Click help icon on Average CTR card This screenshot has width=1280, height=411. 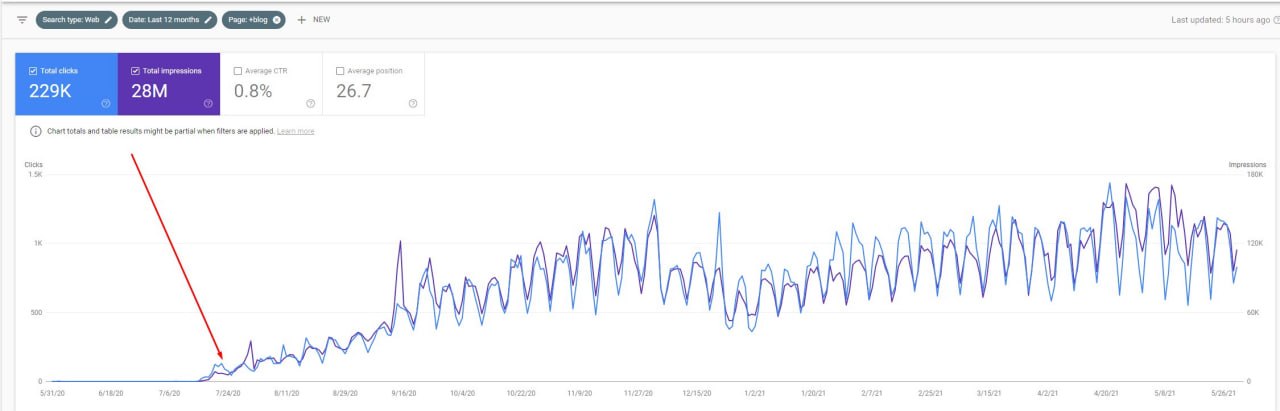(310, 103)
